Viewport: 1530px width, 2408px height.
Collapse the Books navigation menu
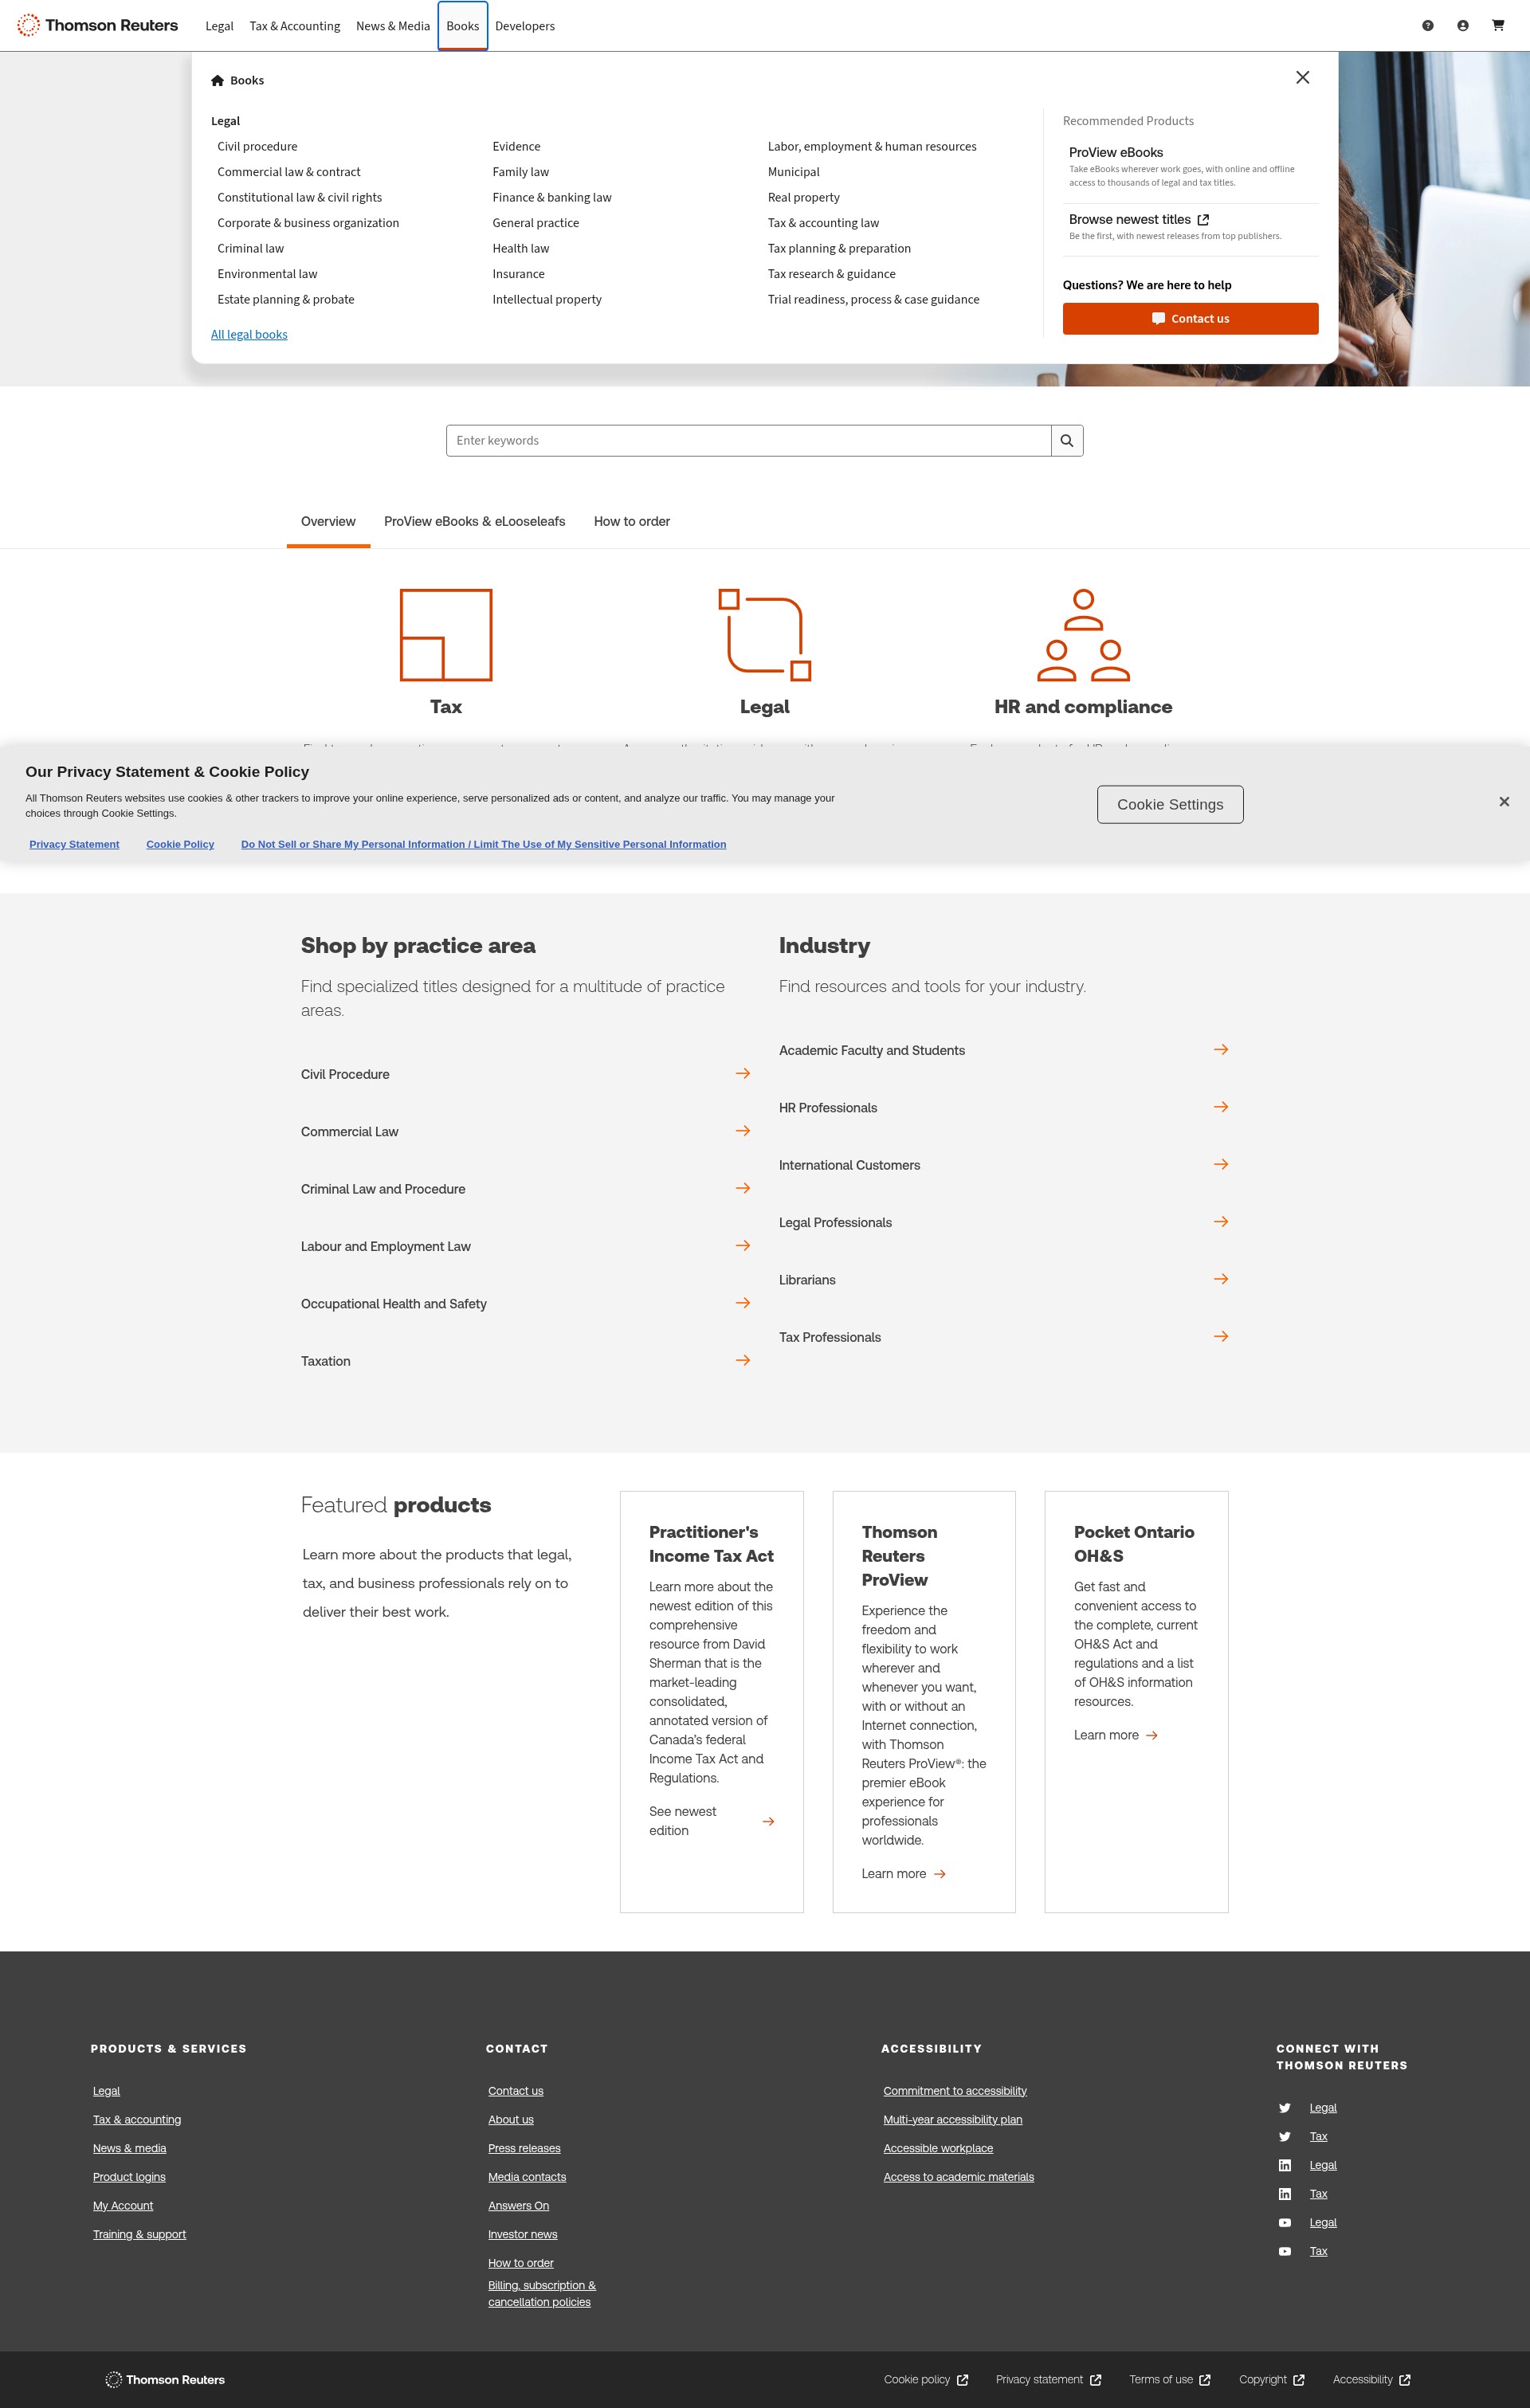[462, 26]
